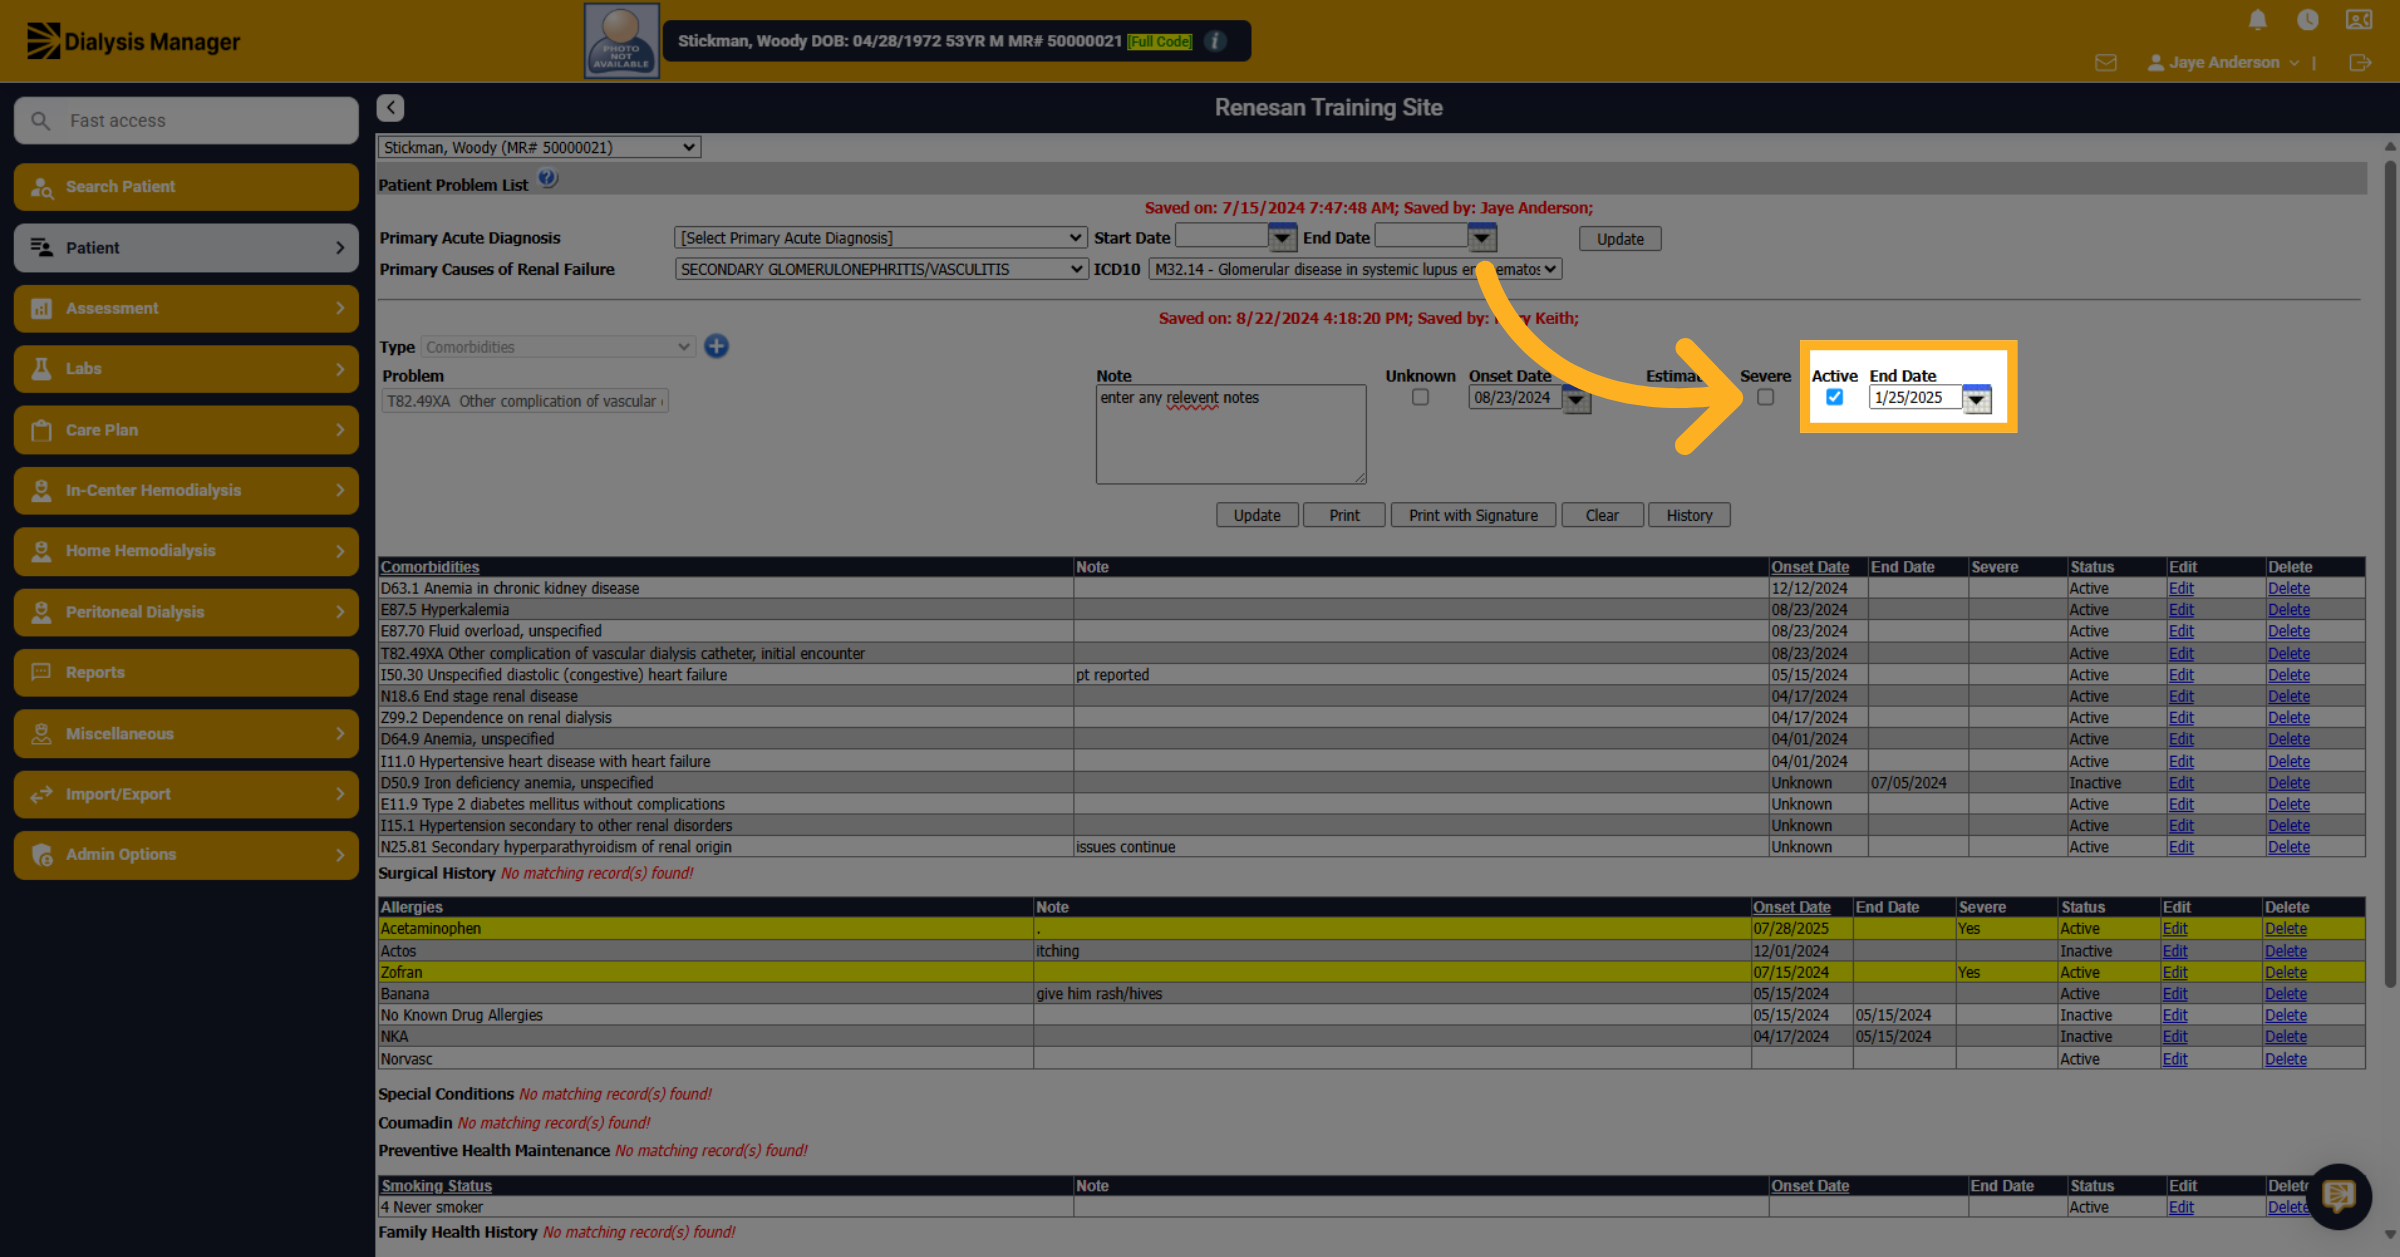Open the Reports sidebar item
The height and width of the screenshot is (1257, 2400).
(186, 672)
